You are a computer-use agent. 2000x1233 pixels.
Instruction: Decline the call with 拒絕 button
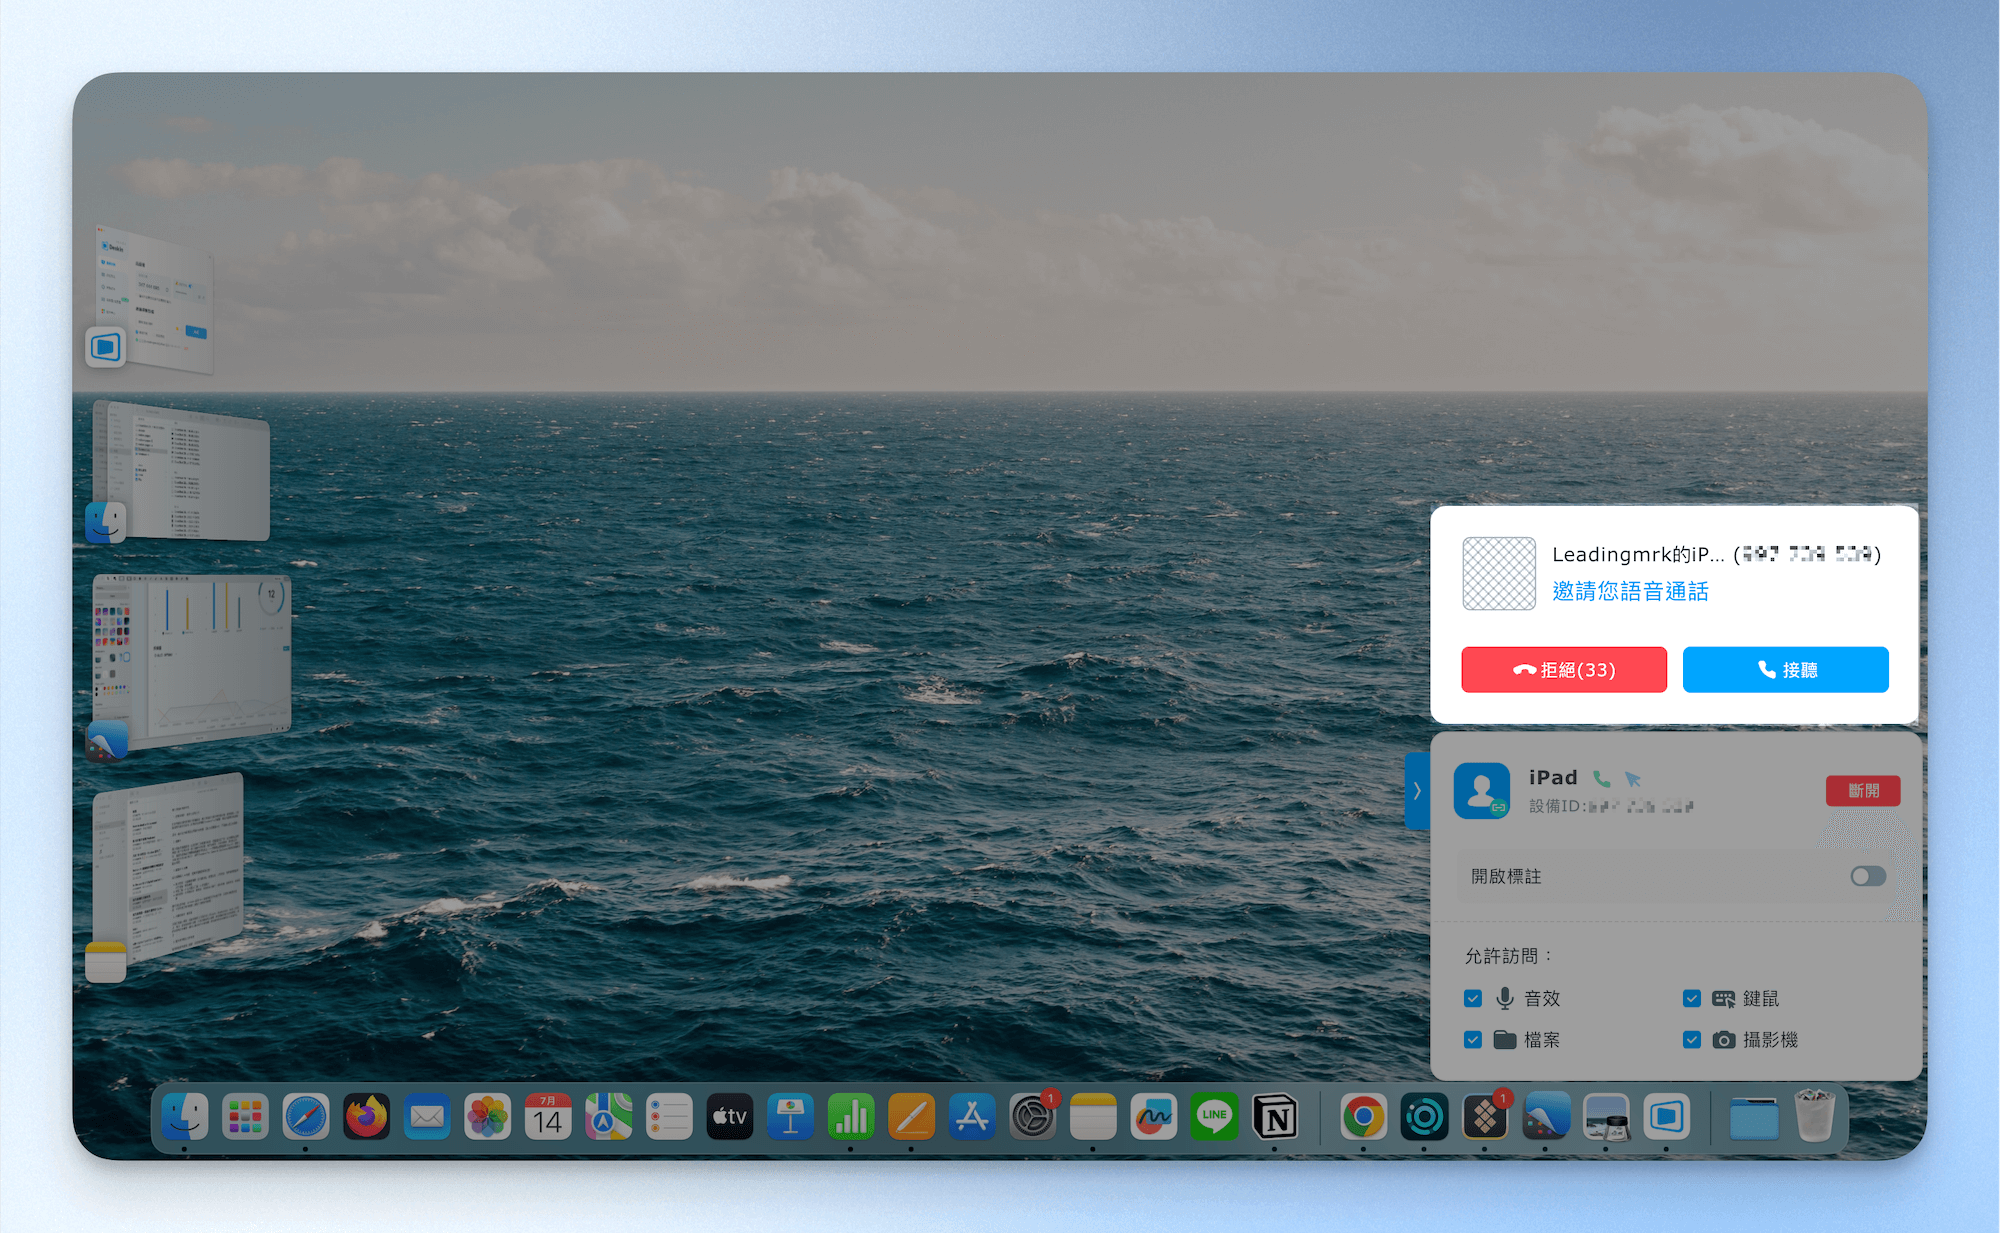(1564, 669)
